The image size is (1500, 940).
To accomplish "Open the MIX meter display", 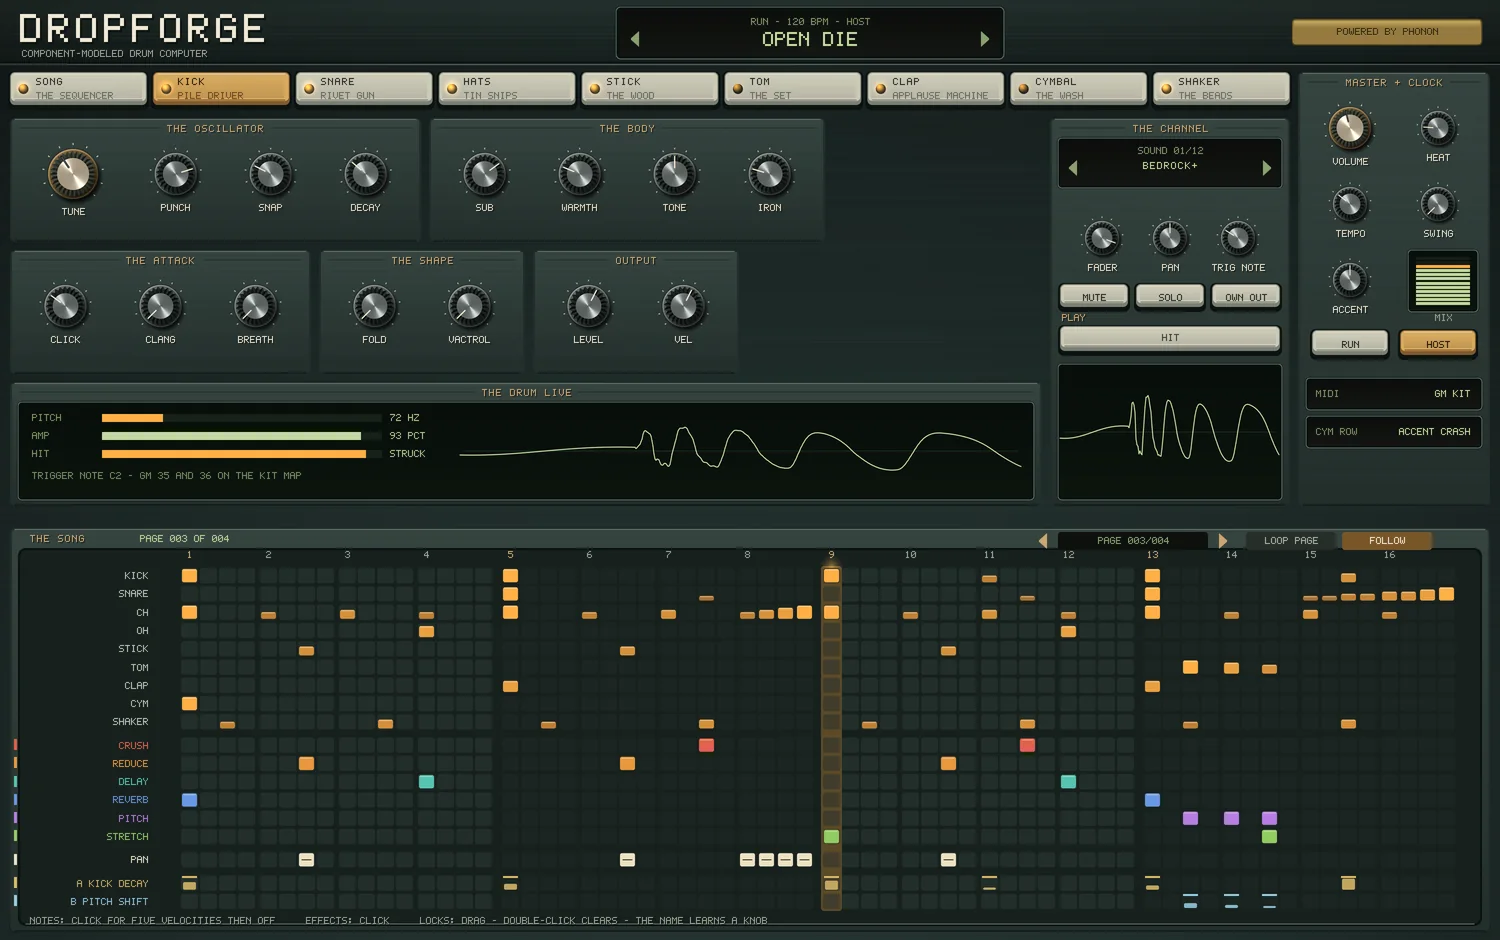I will point(1443,282).
